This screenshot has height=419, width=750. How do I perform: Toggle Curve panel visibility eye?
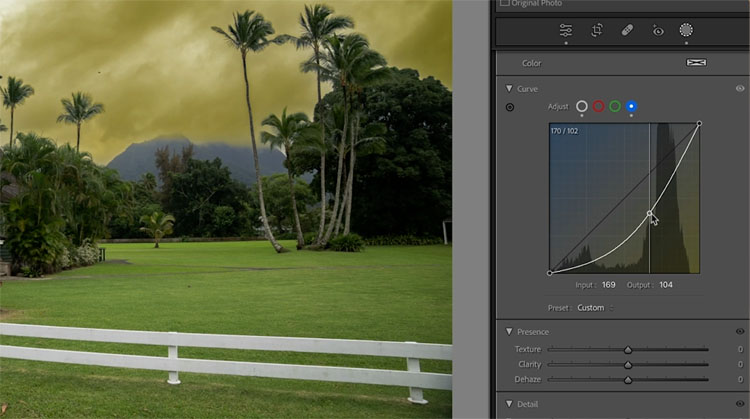740,89
